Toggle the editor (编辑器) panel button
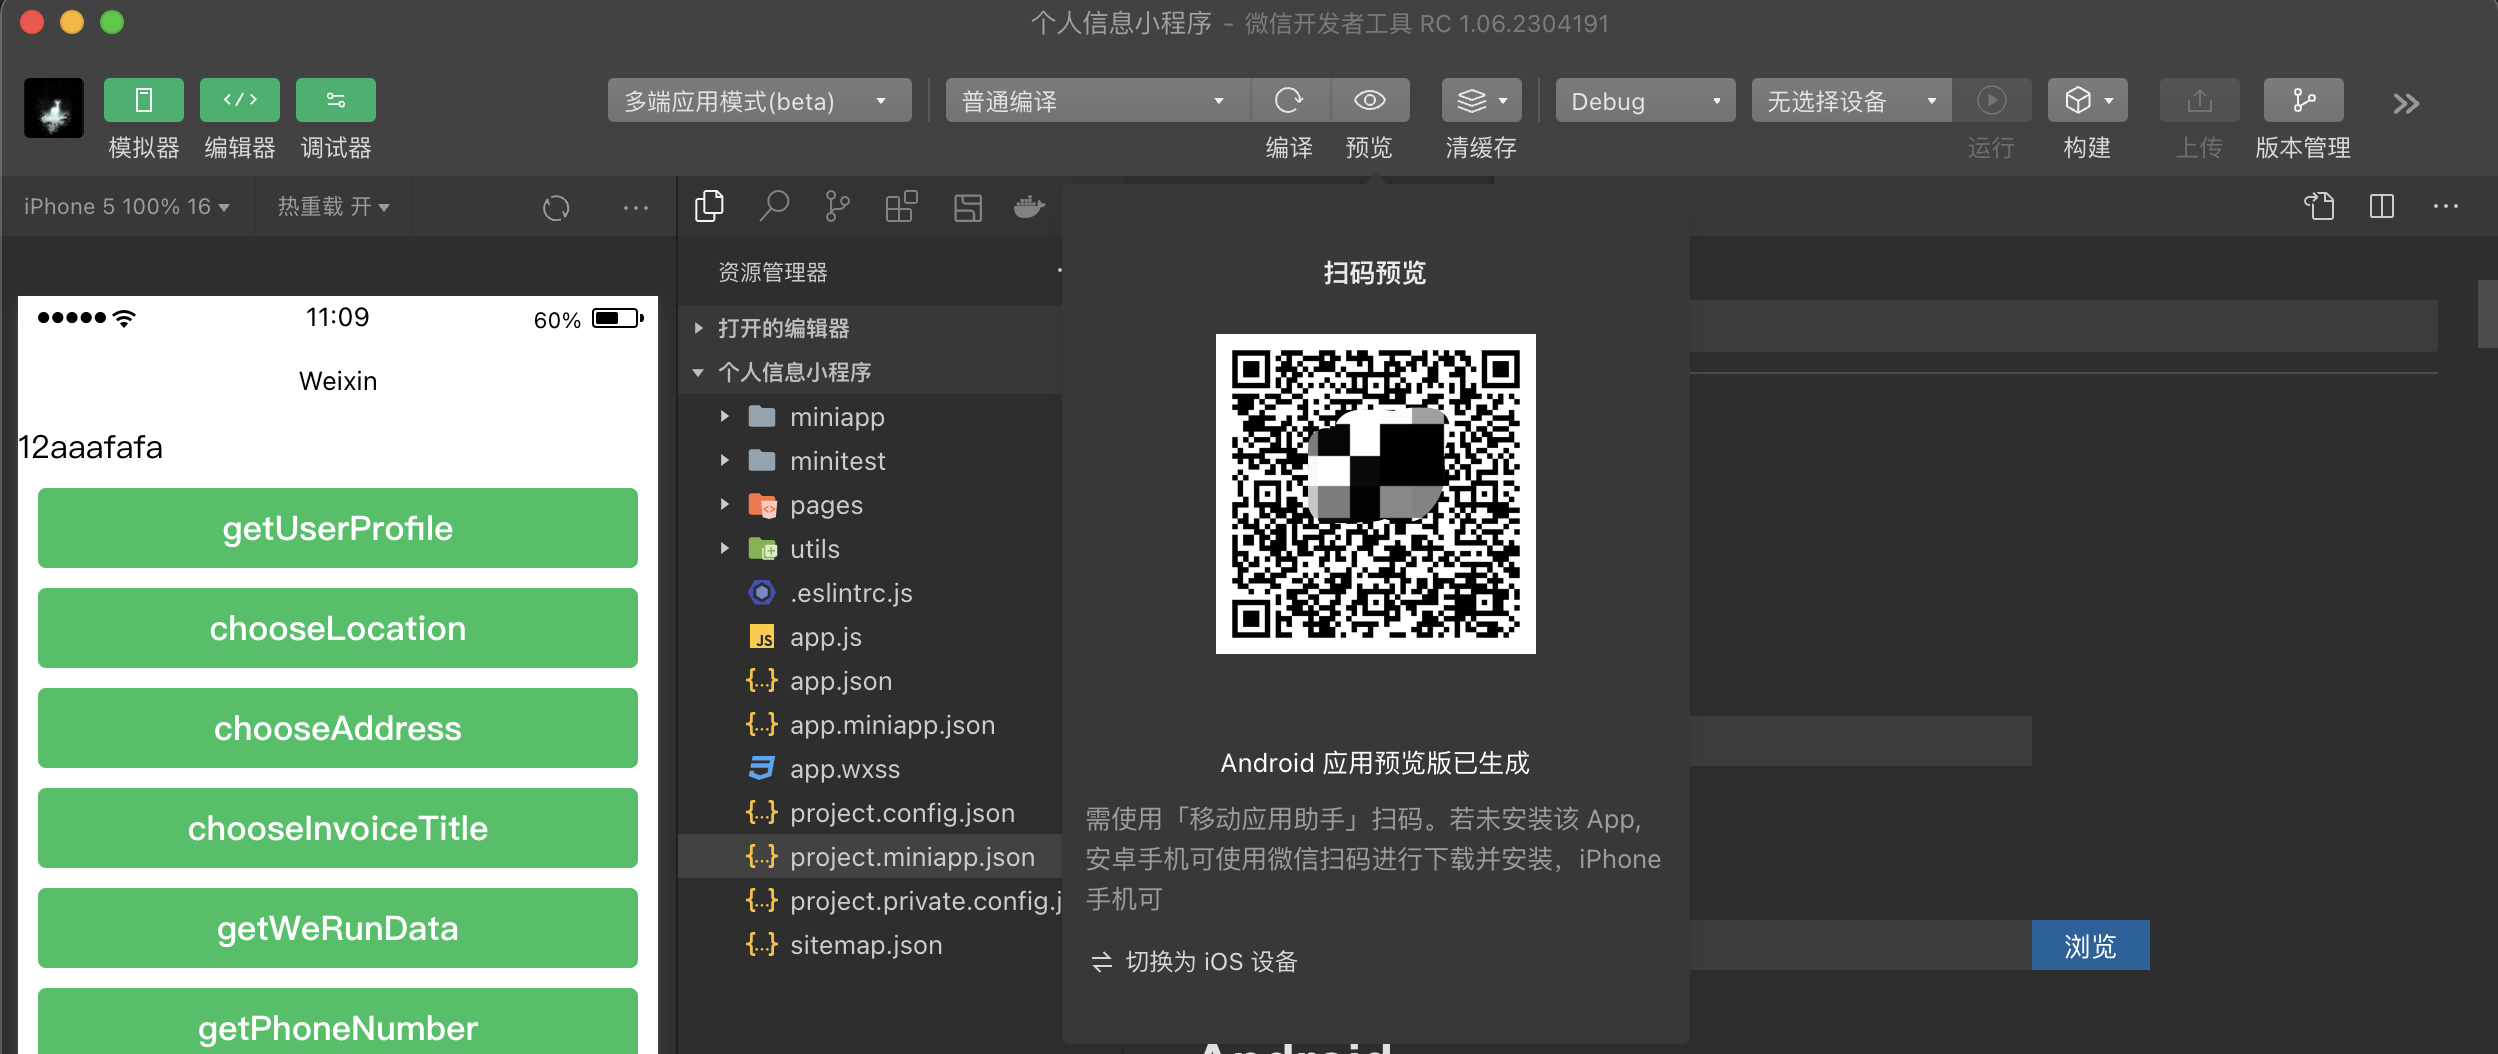 click(x=240, y=100)
